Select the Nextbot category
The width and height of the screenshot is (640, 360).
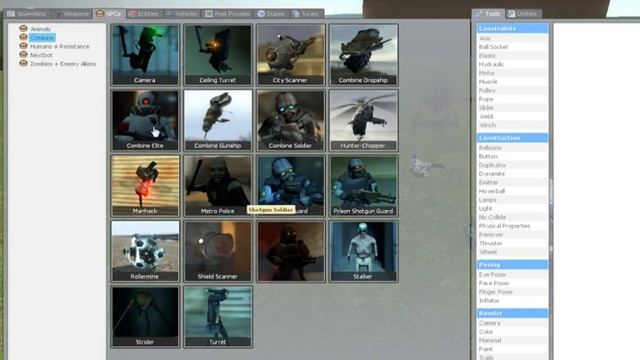tap(41, 55)
